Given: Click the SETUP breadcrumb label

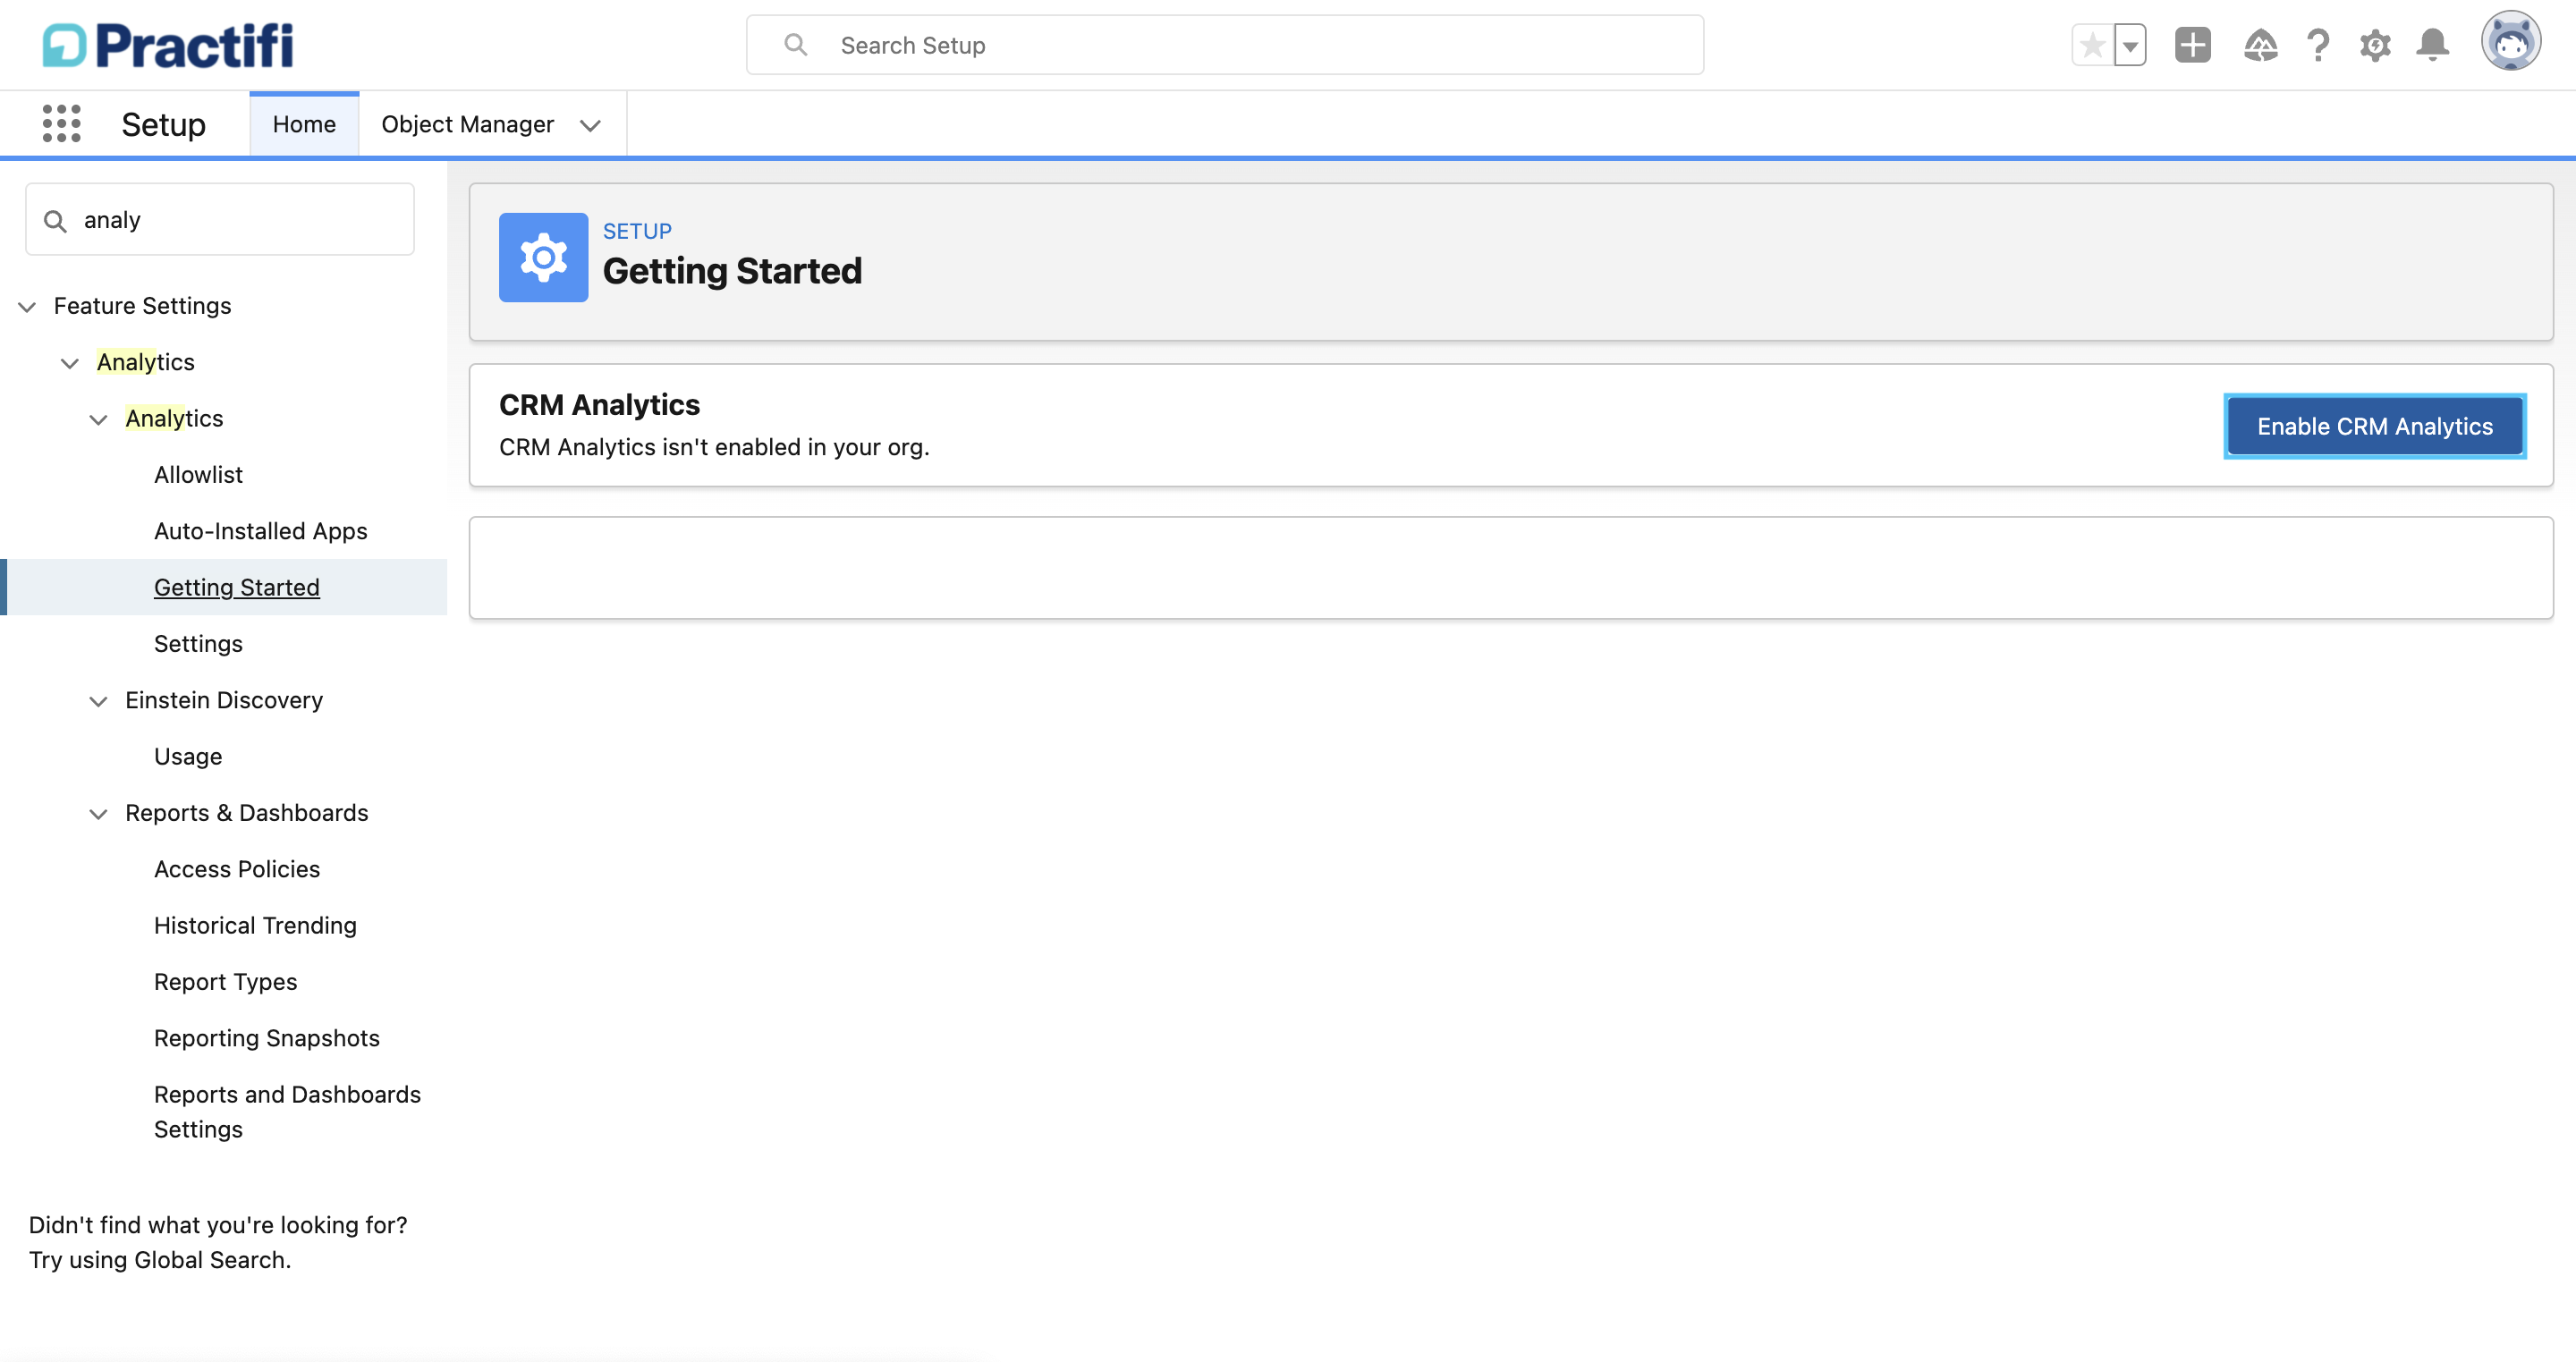Looking at the screenshot, I should pos(637,231).
